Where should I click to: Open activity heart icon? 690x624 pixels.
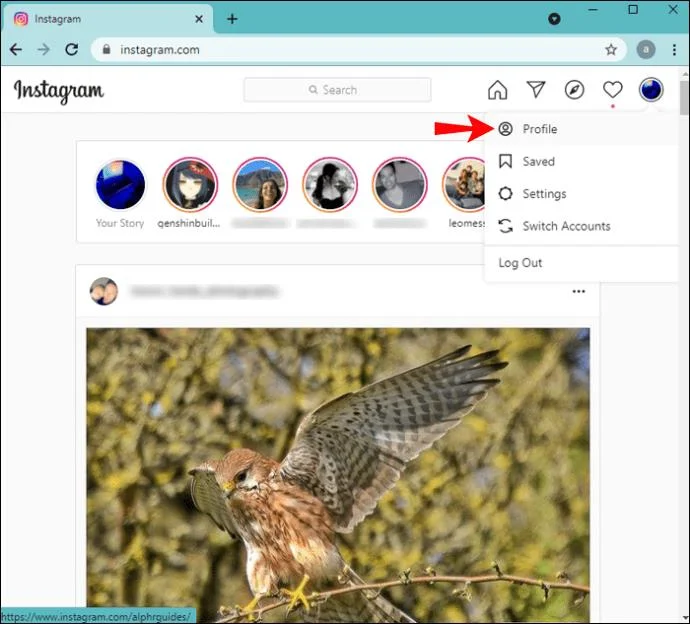[x=613, y=90]
